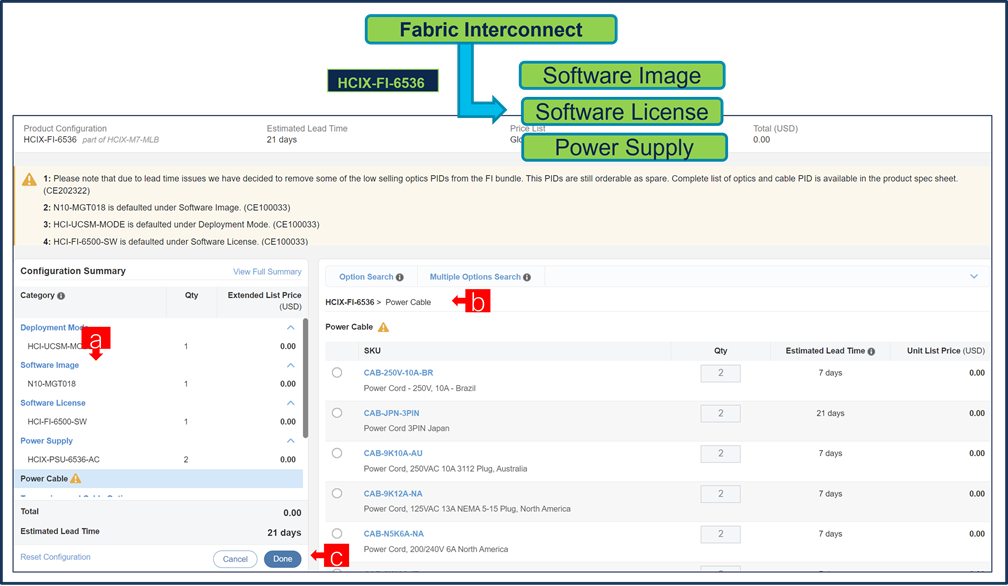Screen dimensions: 1008x586
Task: Click the SKU column header
Action: click(372, 351)
